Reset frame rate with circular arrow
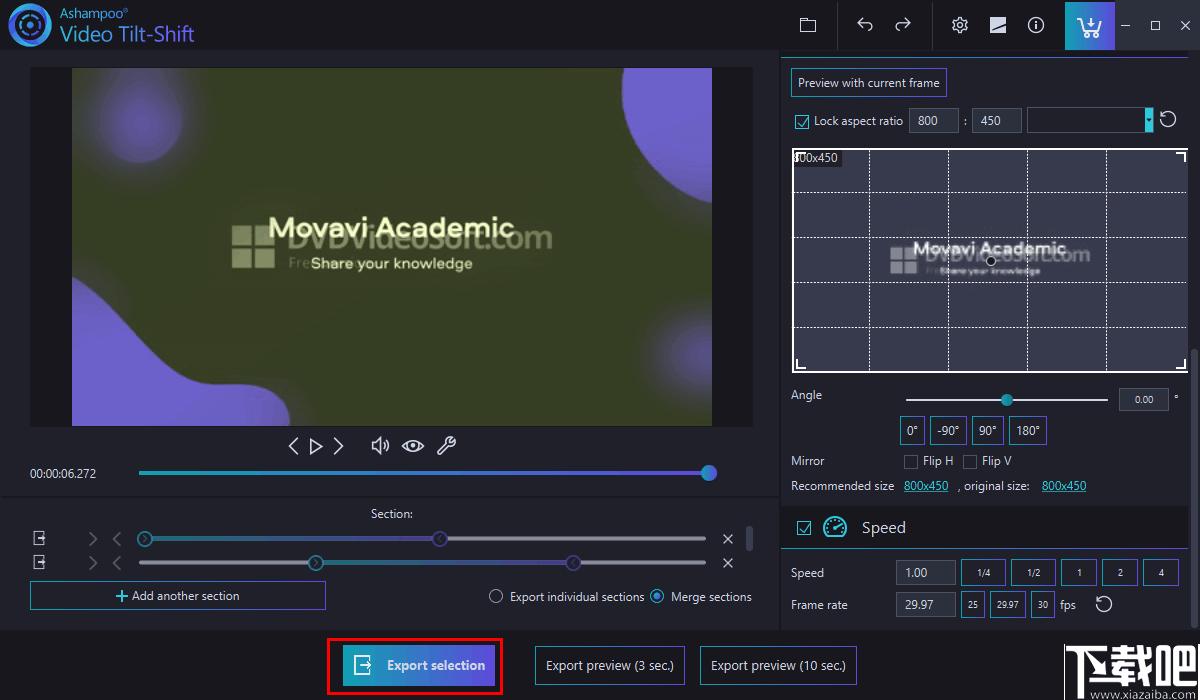1200x700 pixels. 1103,604
